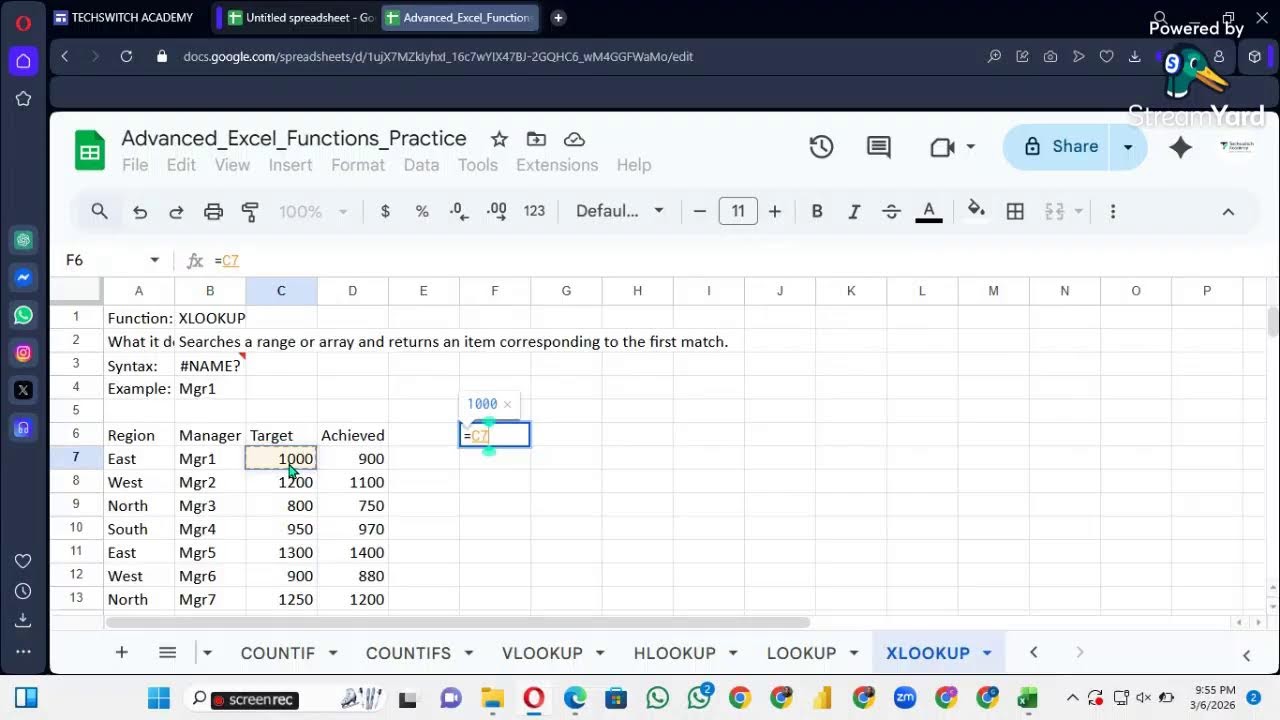Click Opera sidebar Instagram icon
Viewport: 1280px width, 720px height.
23,352
